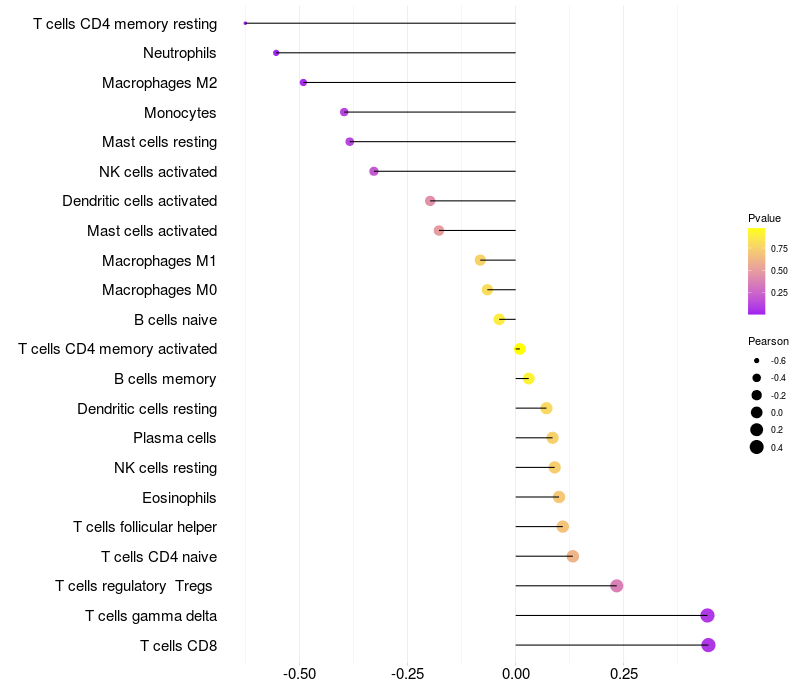Click the yellow T cells CD4 memory activated dot
The image size is (800, 700).
point(519,349)
